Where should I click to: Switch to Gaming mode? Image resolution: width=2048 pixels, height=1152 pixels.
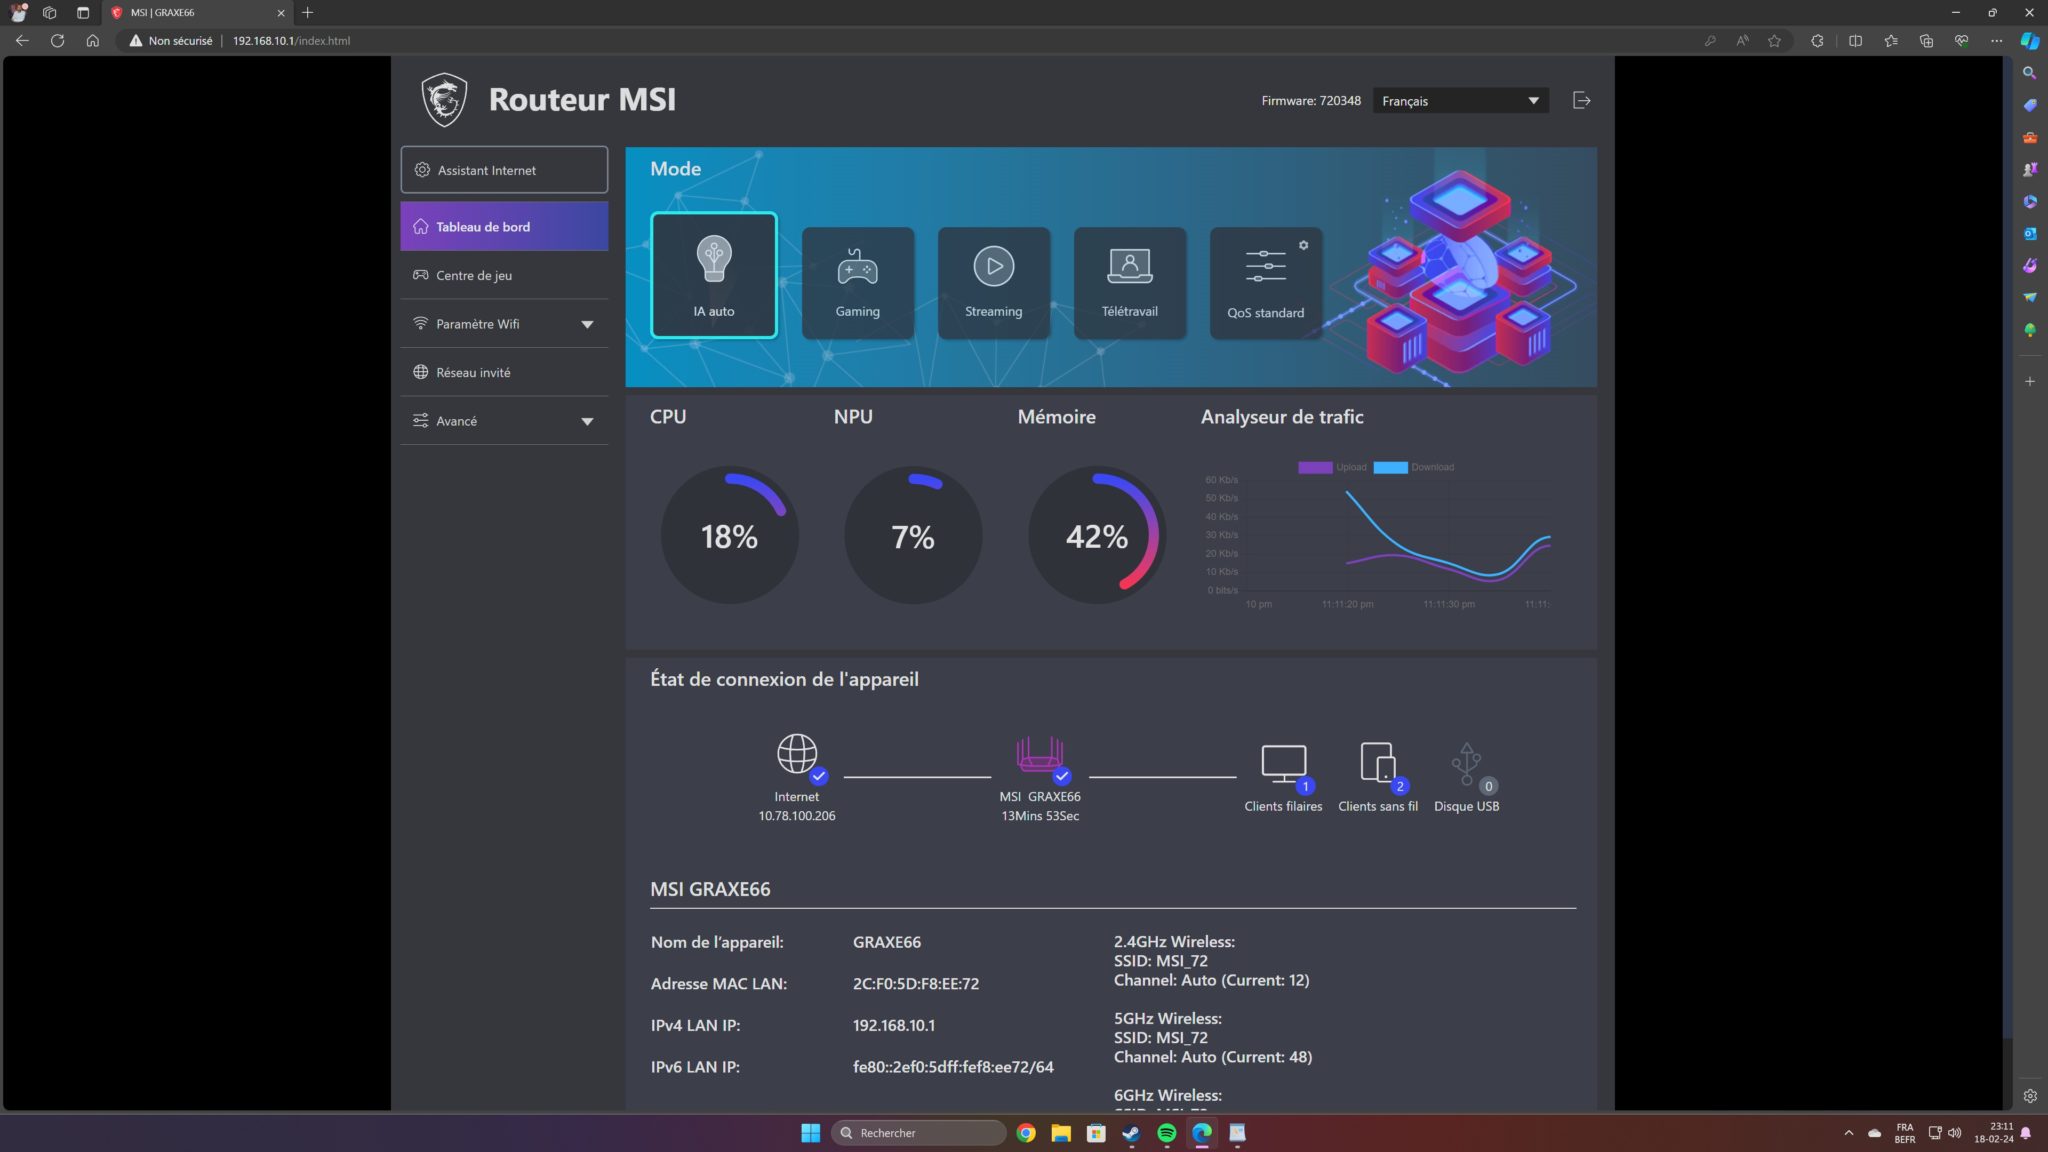point(857,283)
